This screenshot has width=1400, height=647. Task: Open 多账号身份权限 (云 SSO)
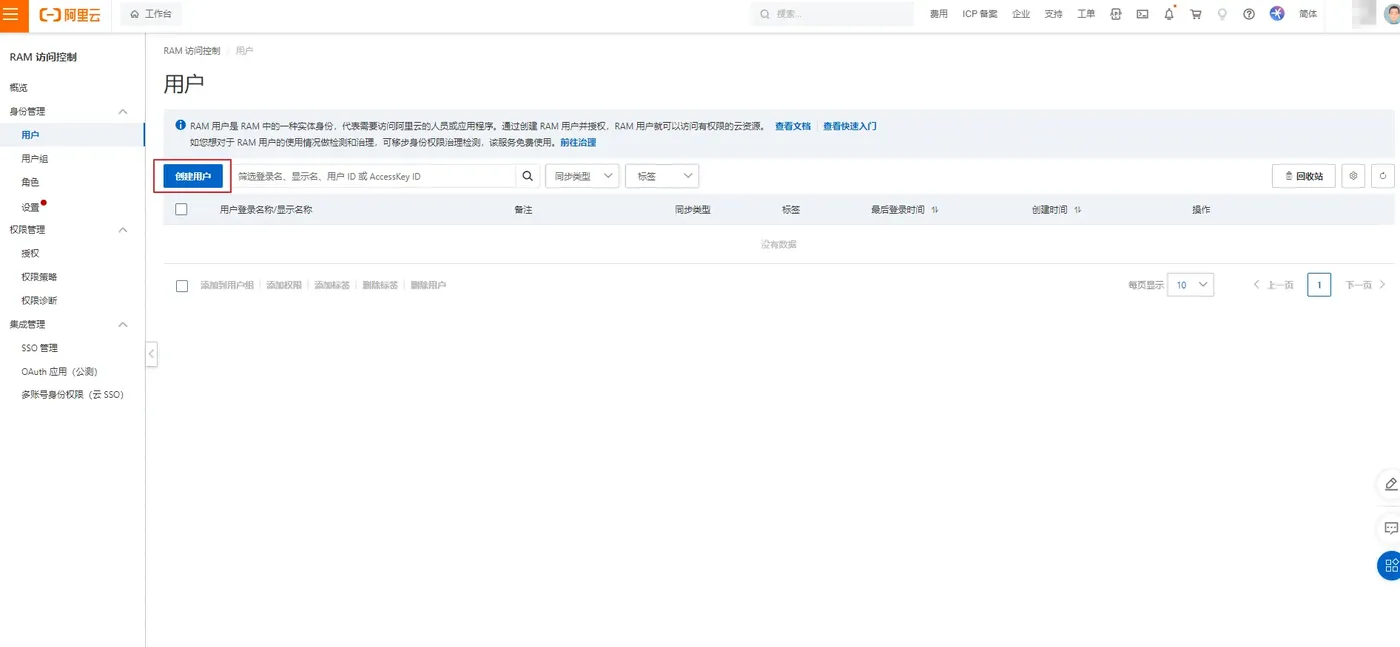click(72, 395)
